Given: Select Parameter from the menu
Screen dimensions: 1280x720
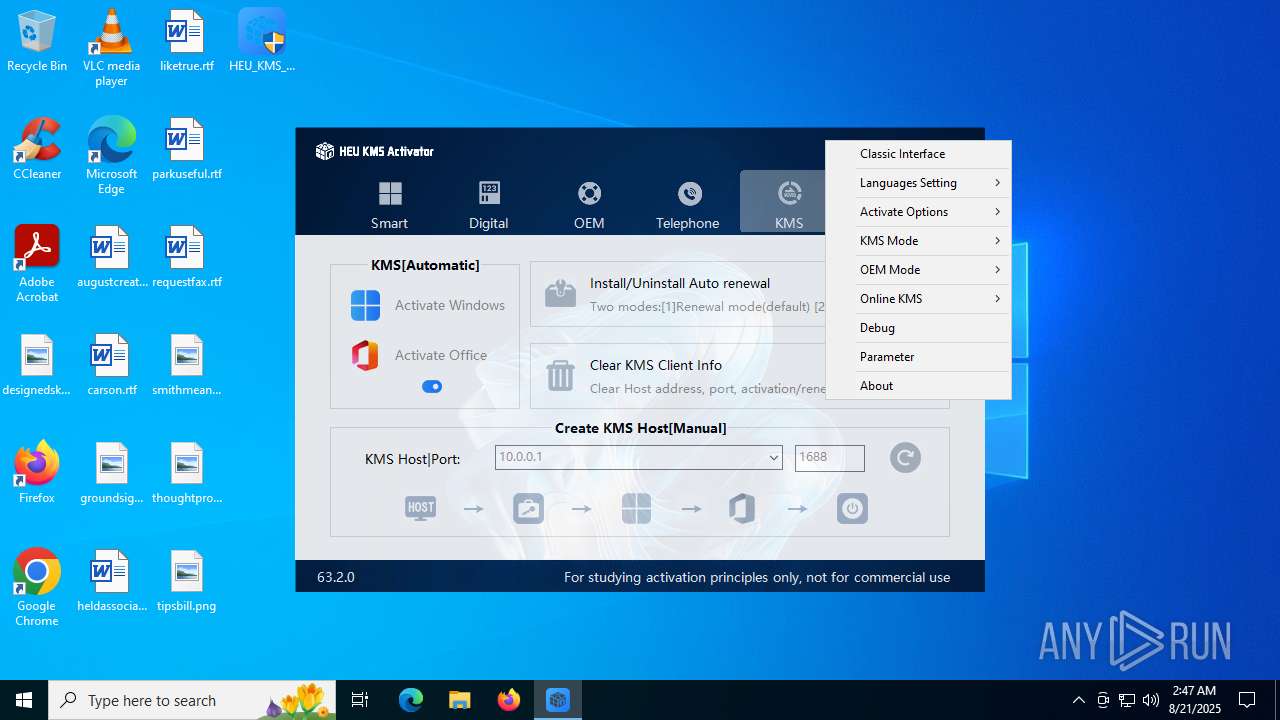Looking at the screenshot, I should click(918, 357).
